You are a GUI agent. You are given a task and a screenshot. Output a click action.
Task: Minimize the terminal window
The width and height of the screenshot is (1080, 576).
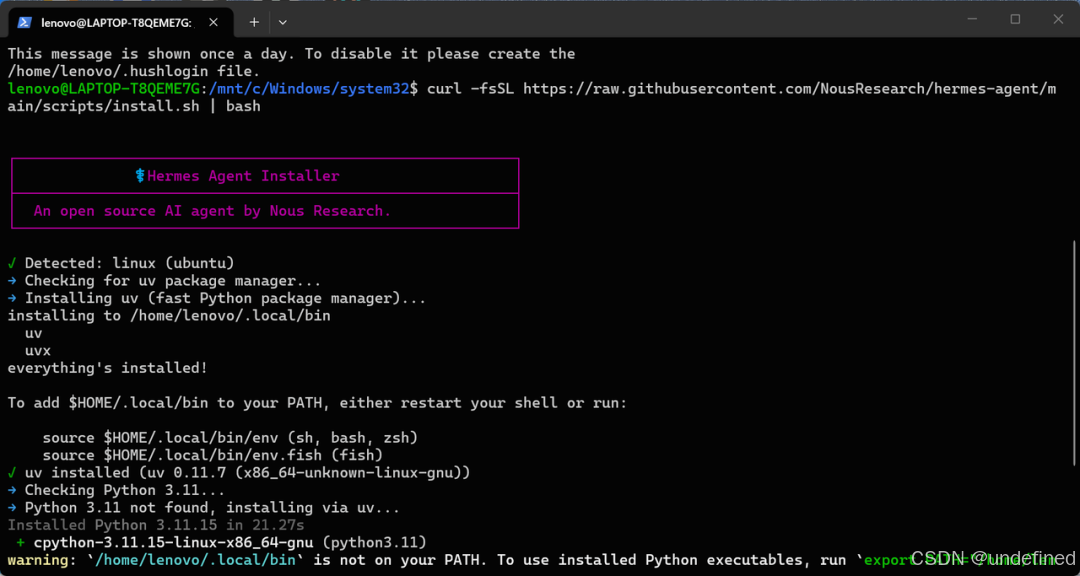(x=971, y=19)
